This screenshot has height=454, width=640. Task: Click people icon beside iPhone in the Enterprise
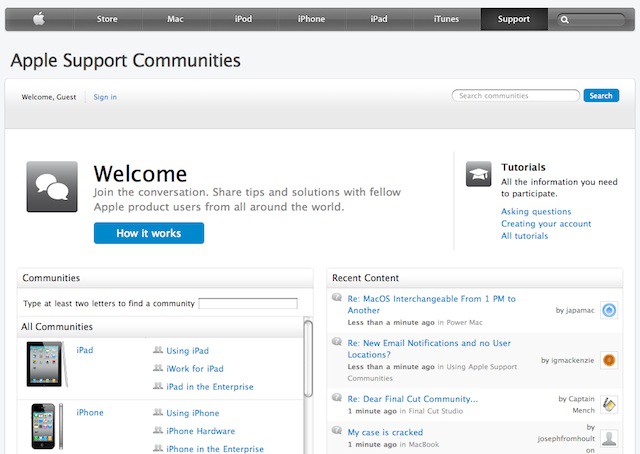(x=158, y=448)
